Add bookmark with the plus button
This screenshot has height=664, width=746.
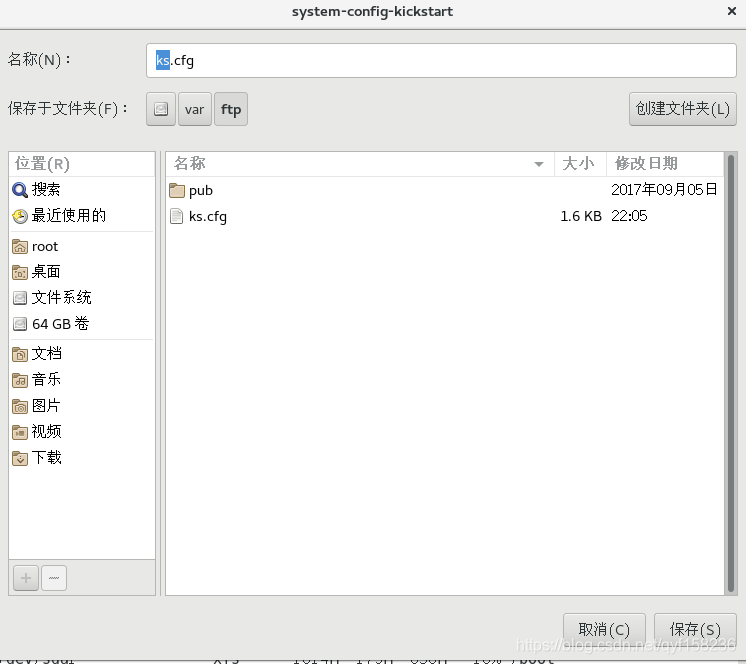tap(26, 578)
